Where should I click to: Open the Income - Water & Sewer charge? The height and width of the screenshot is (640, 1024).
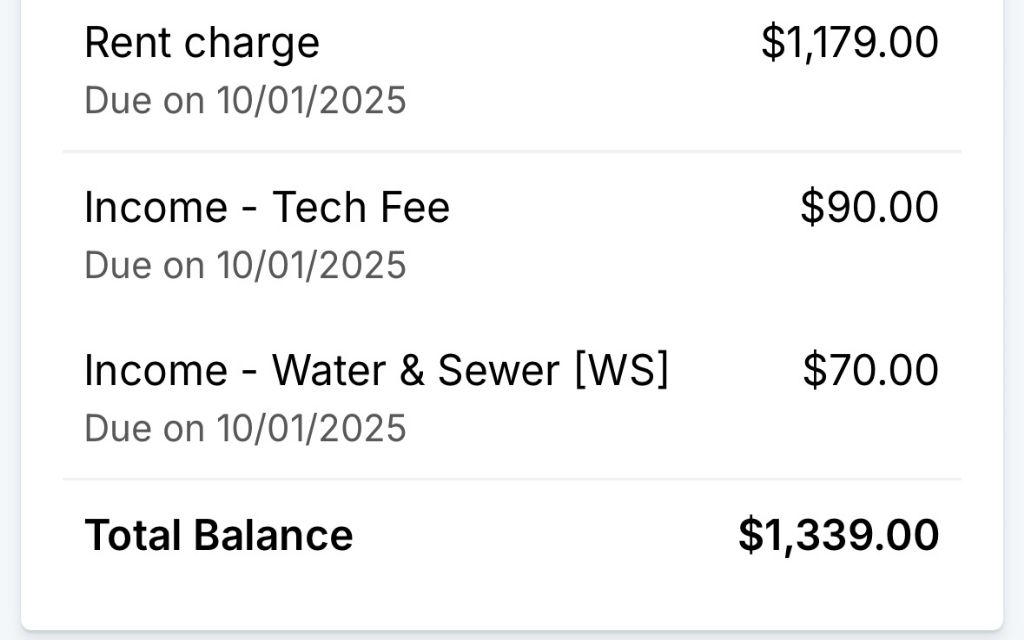[375, 371]
